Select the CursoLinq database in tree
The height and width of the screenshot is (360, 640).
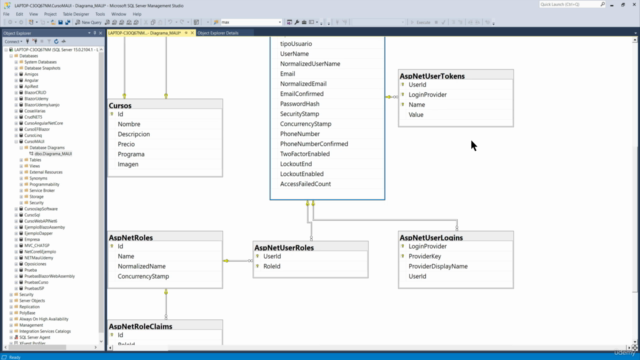click(33, 136)
